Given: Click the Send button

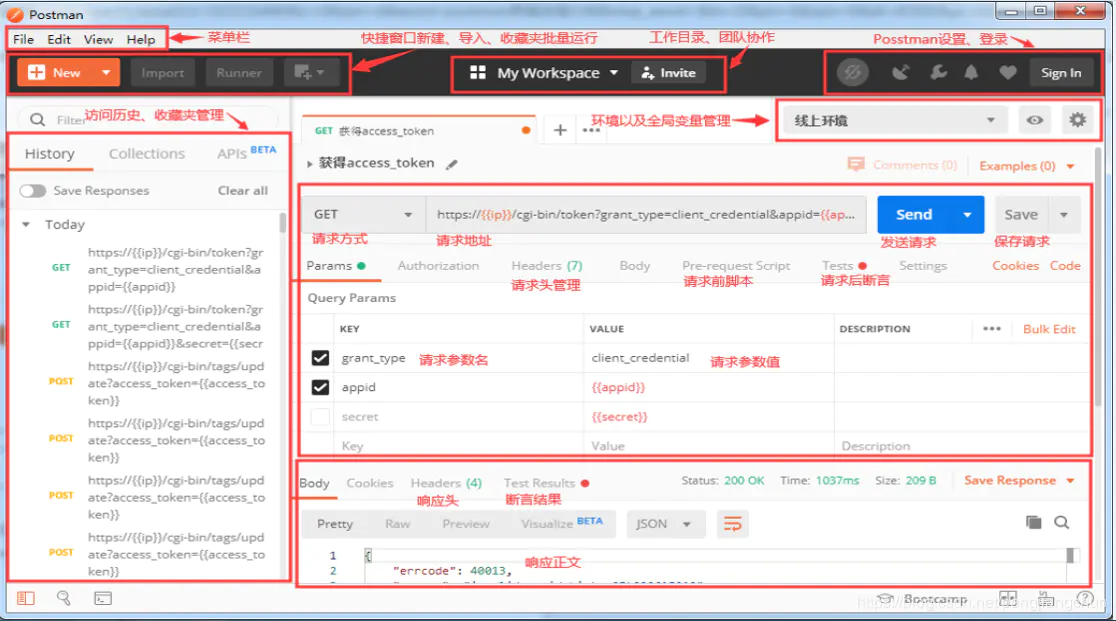Looking at the screenshot, I should [914, 214].
